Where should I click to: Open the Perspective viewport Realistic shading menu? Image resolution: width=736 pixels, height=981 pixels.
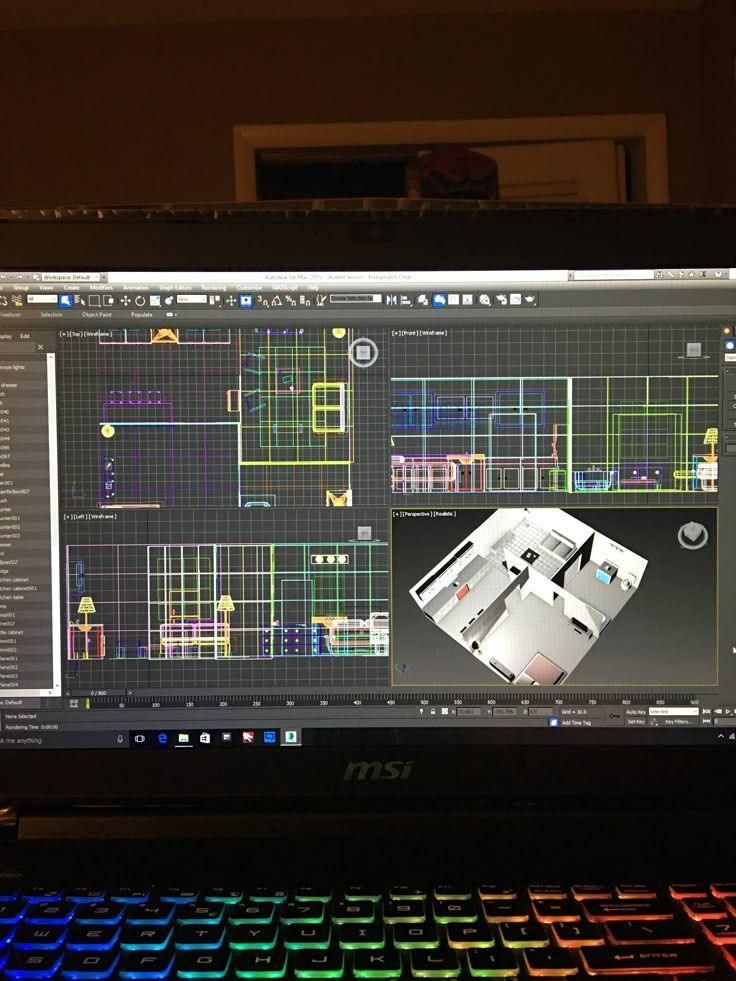tap(444, 514)
